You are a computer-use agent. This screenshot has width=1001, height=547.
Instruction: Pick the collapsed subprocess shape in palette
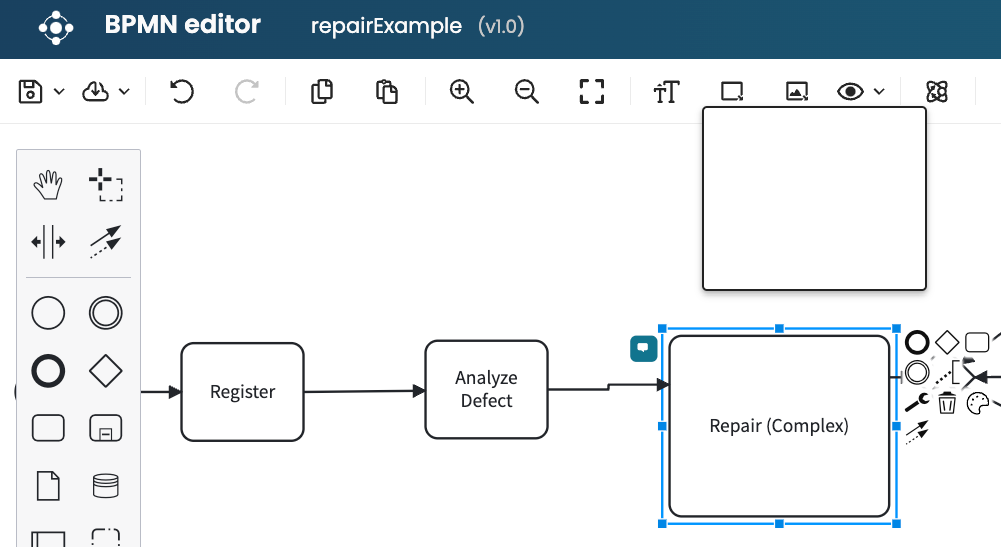point(105,428)
